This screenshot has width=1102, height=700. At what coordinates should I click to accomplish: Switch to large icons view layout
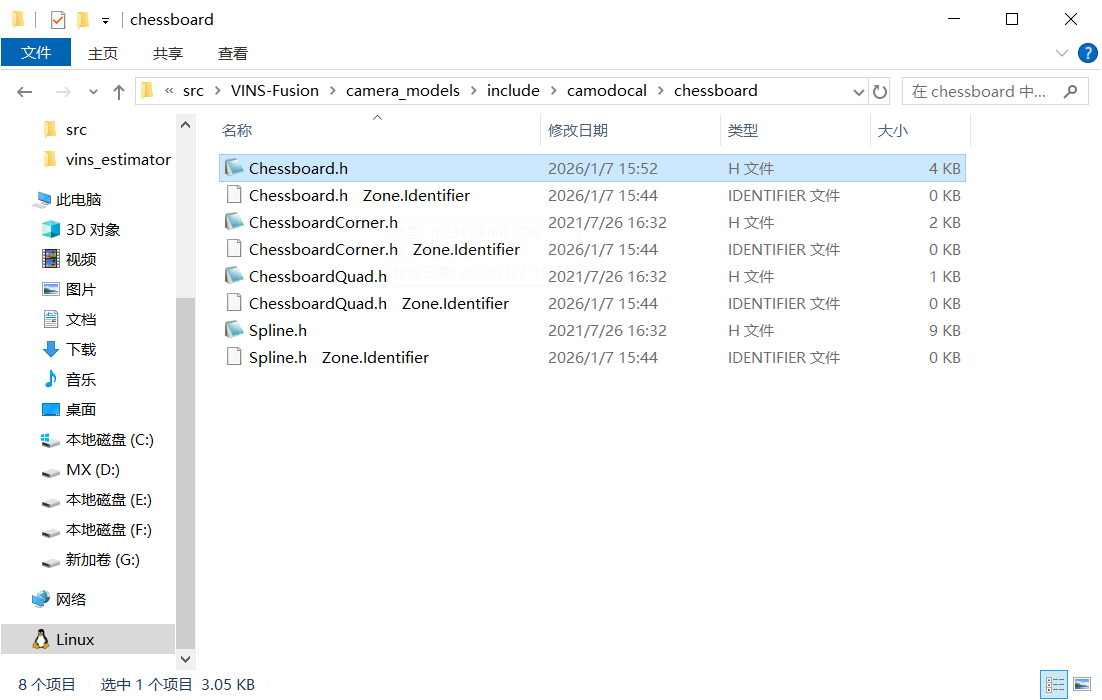click(1082, 685)
